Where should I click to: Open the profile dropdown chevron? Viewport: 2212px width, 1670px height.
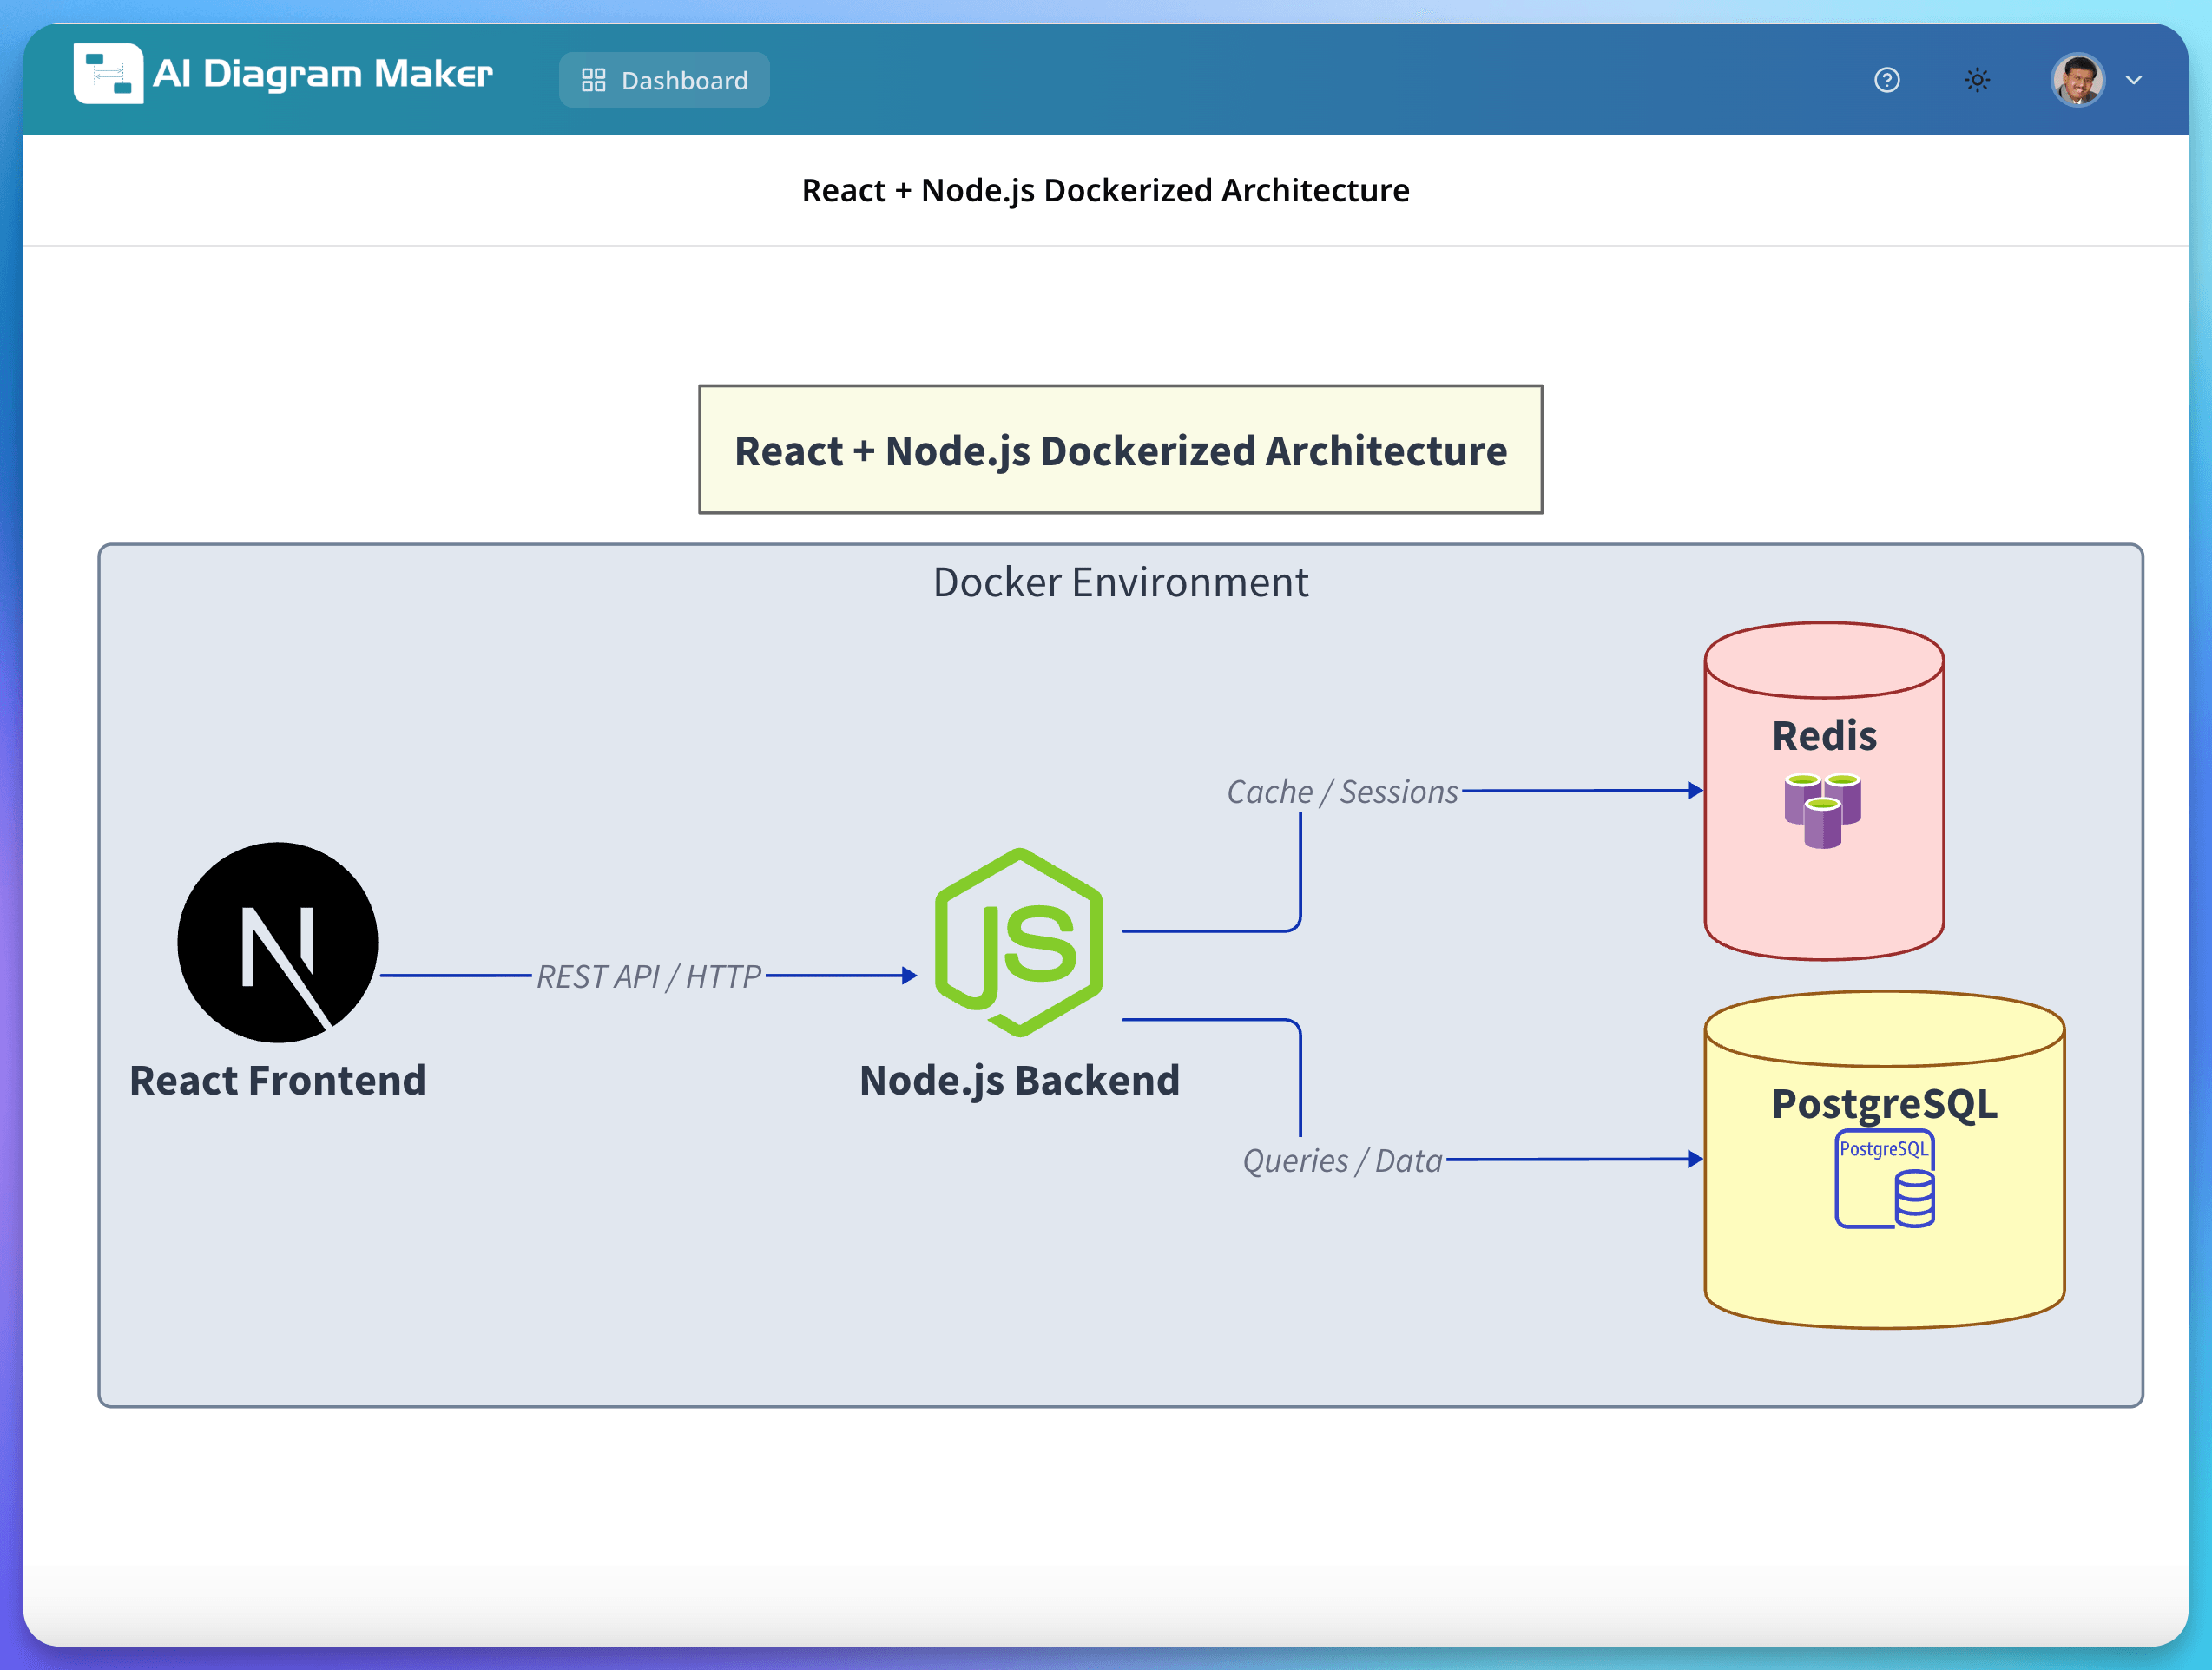pos(2134,80)
